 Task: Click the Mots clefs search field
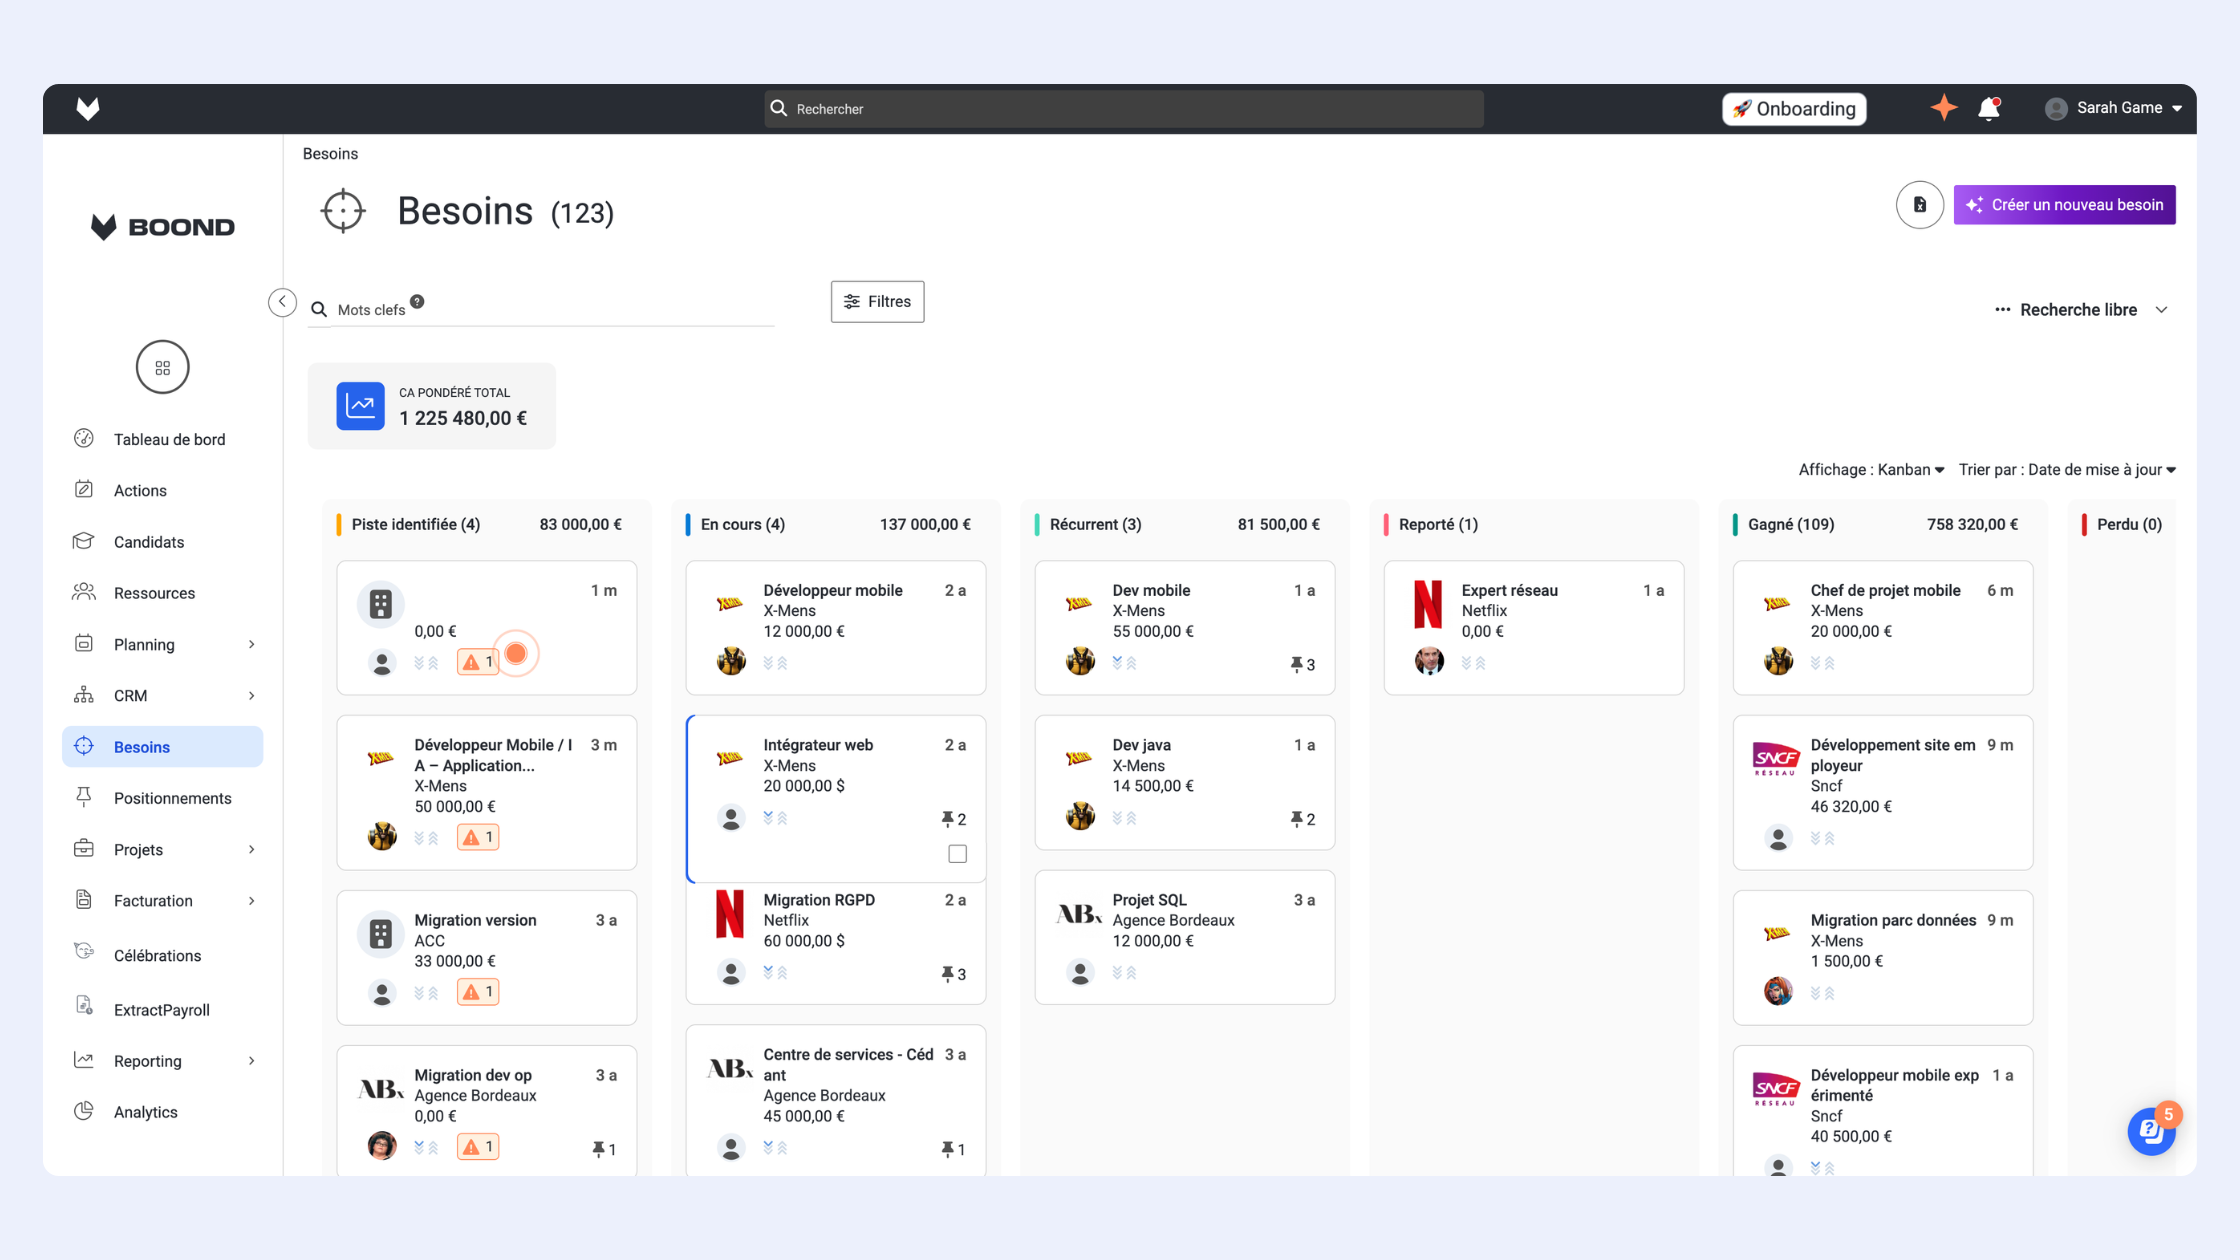point(541,310)
